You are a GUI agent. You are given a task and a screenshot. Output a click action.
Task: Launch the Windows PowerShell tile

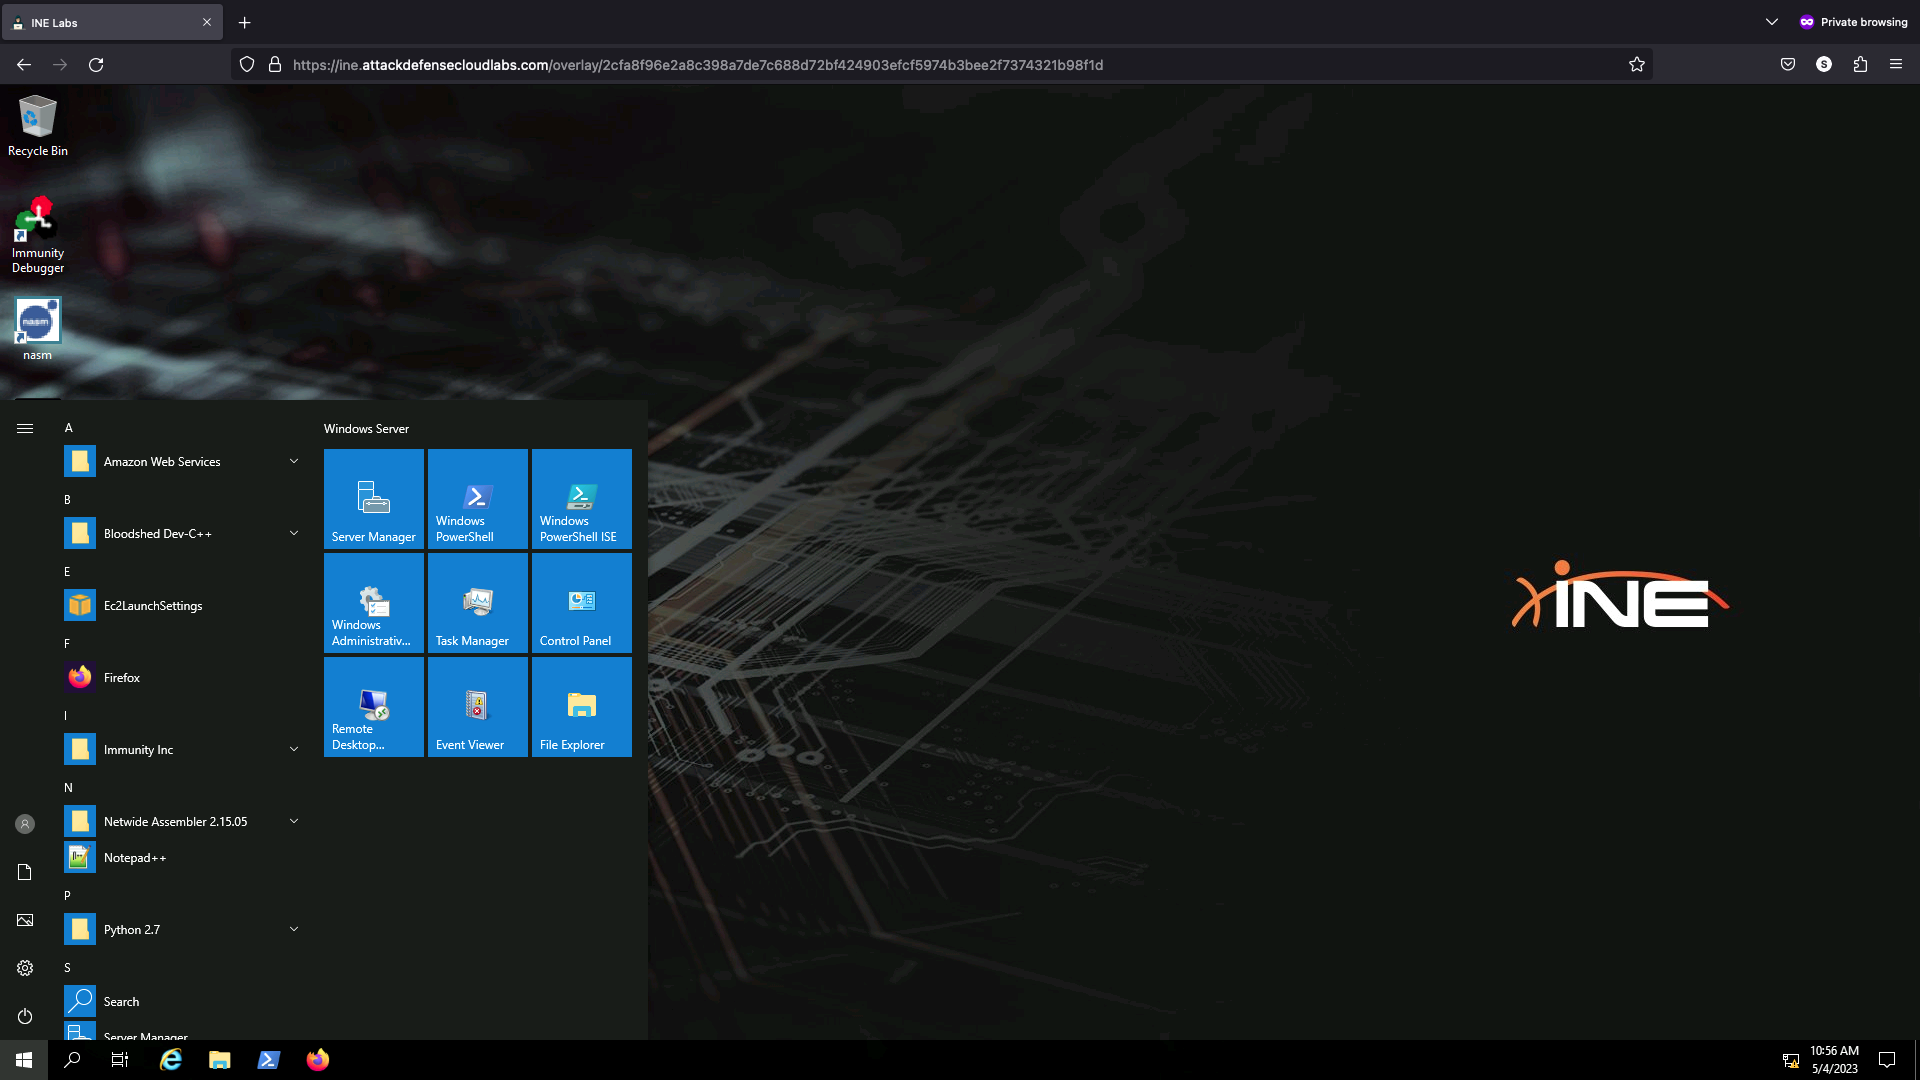[x=478, y=499]
